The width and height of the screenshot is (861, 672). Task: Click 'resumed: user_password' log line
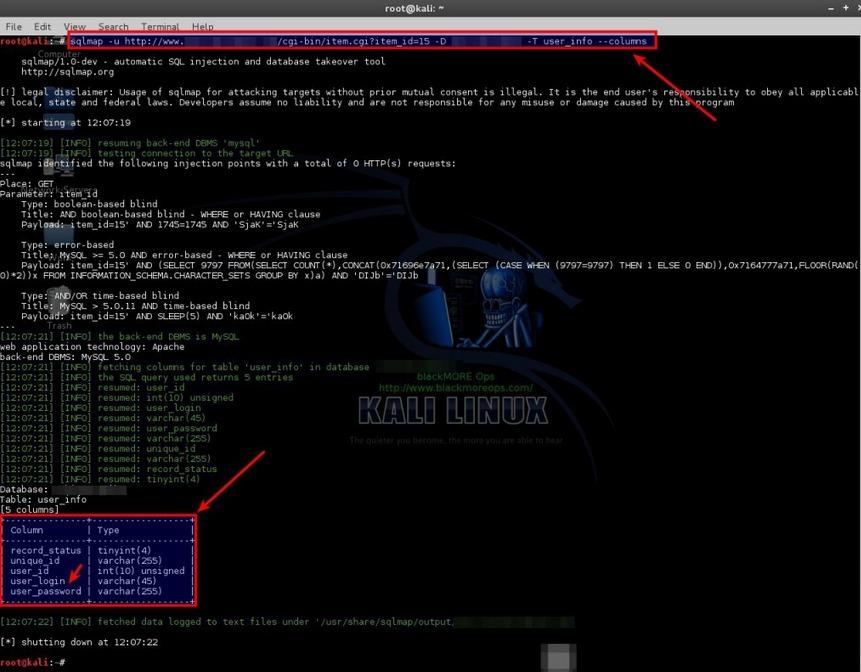coord(109,428)
